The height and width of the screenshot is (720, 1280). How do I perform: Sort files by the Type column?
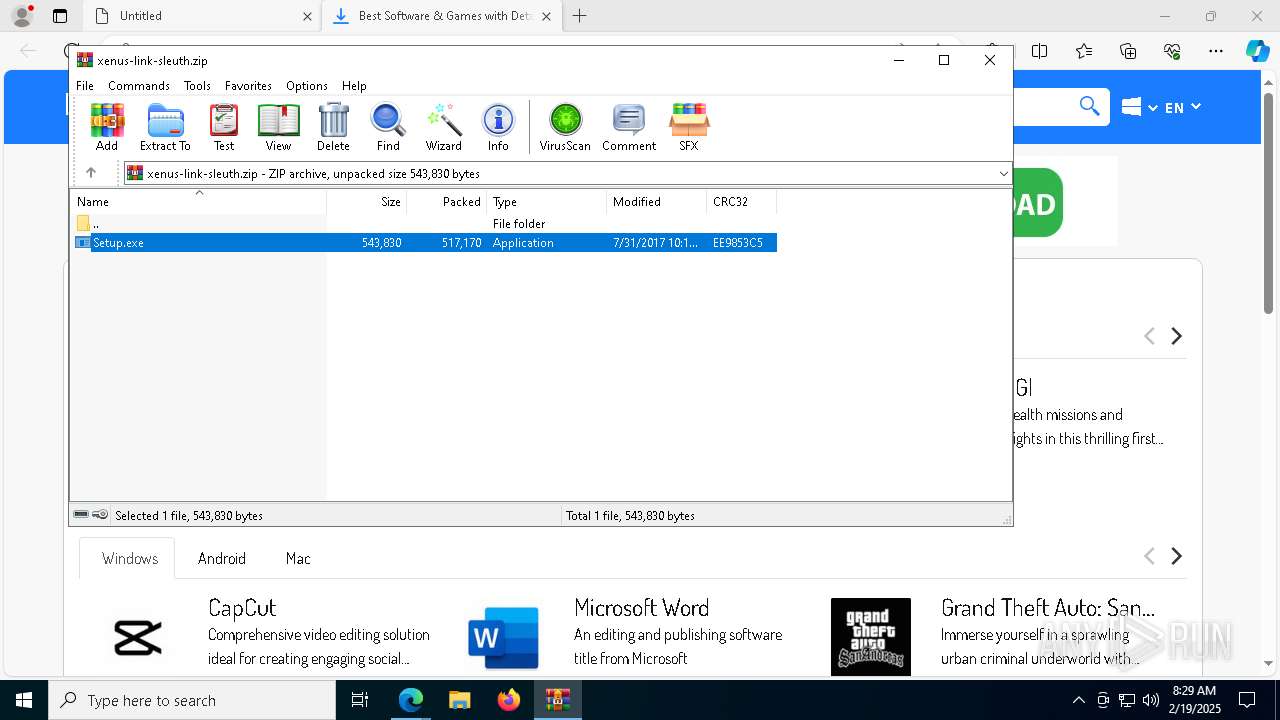click(x=547, y=202)
